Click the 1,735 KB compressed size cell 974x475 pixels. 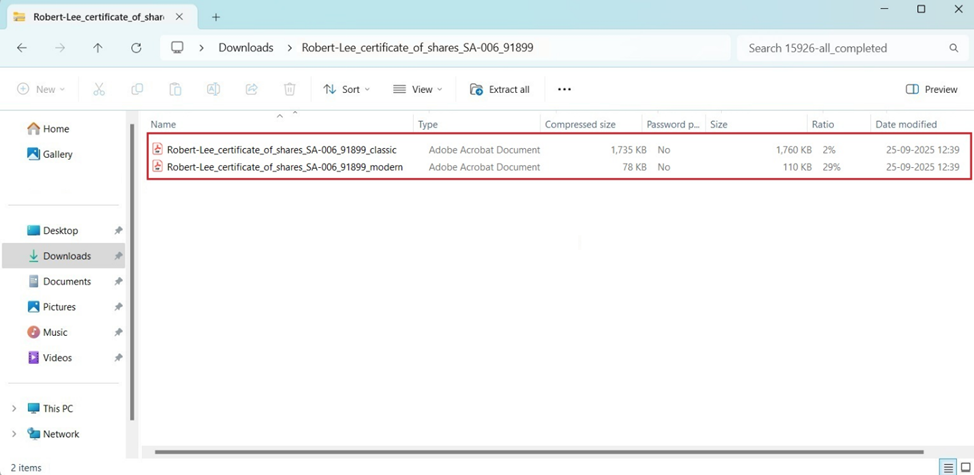tap(629, 150)
